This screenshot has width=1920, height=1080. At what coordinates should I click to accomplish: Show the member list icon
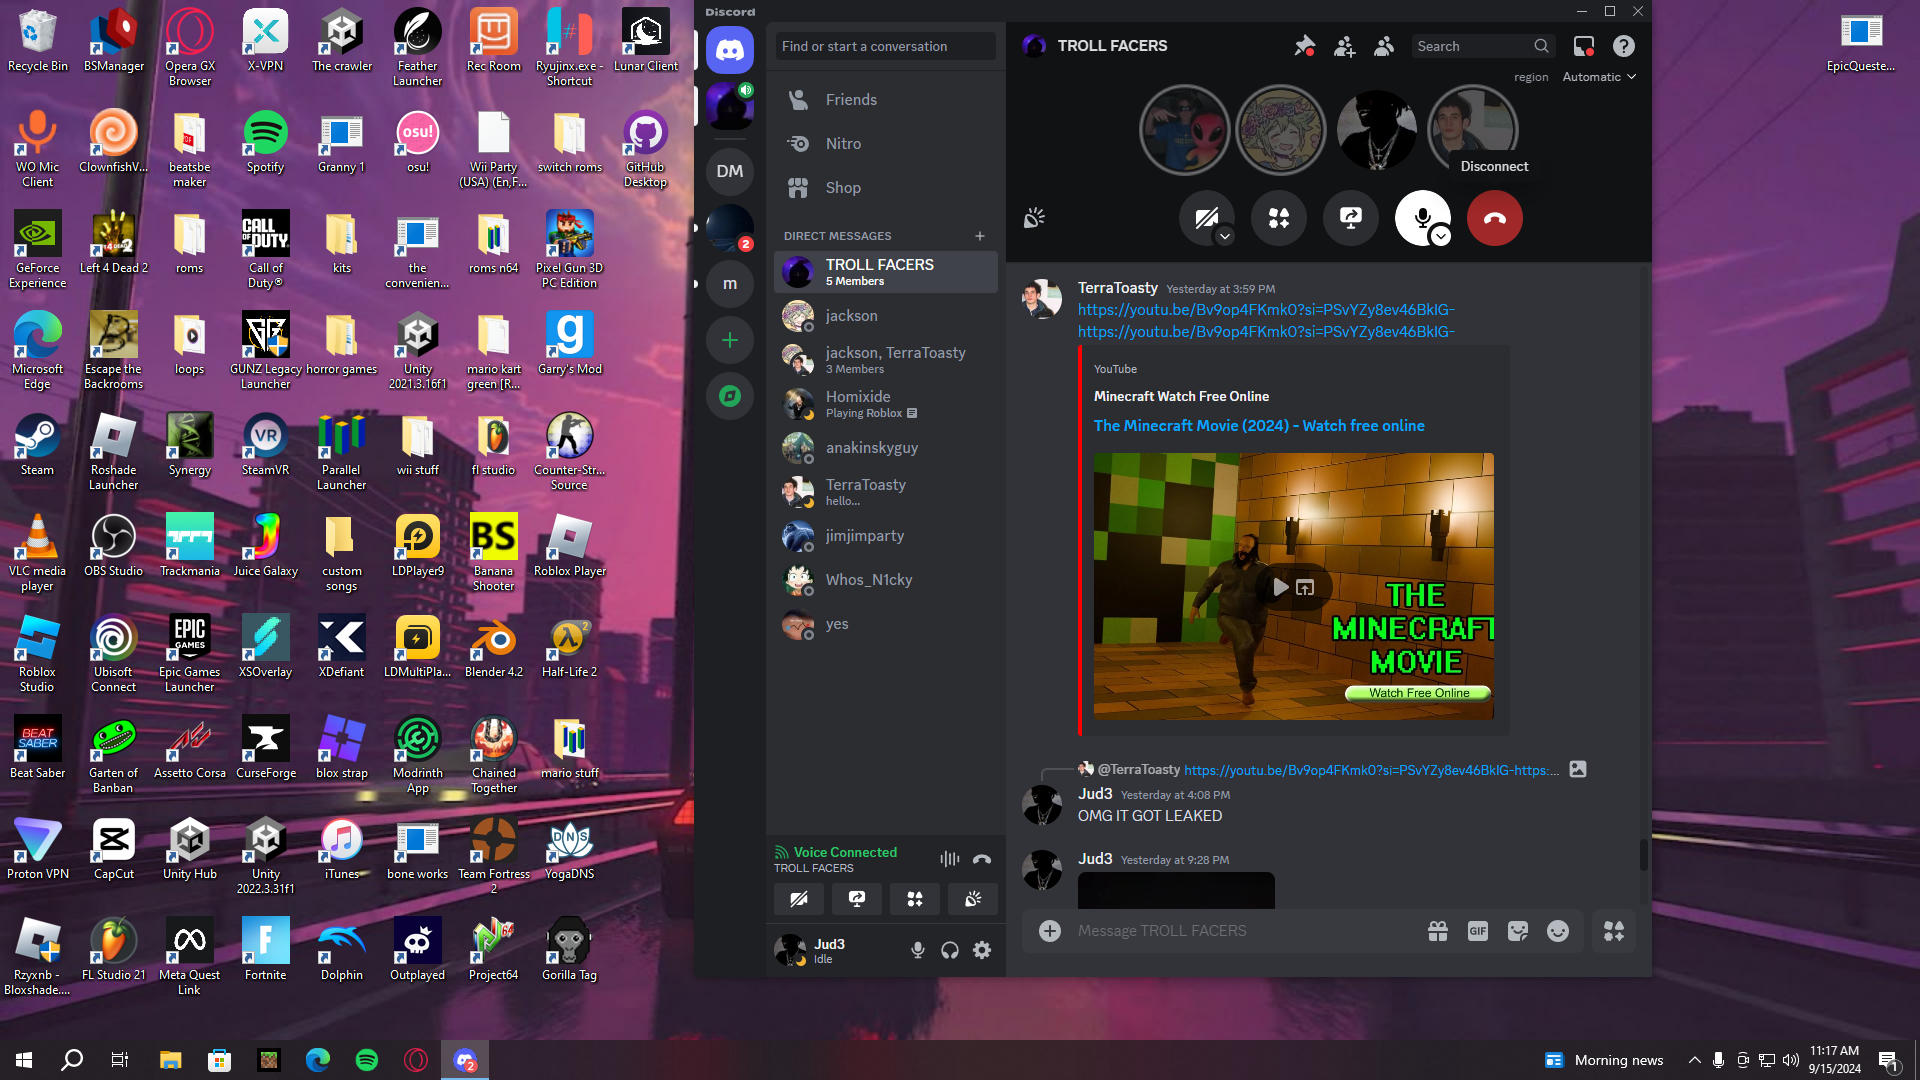pos(1384,46)
